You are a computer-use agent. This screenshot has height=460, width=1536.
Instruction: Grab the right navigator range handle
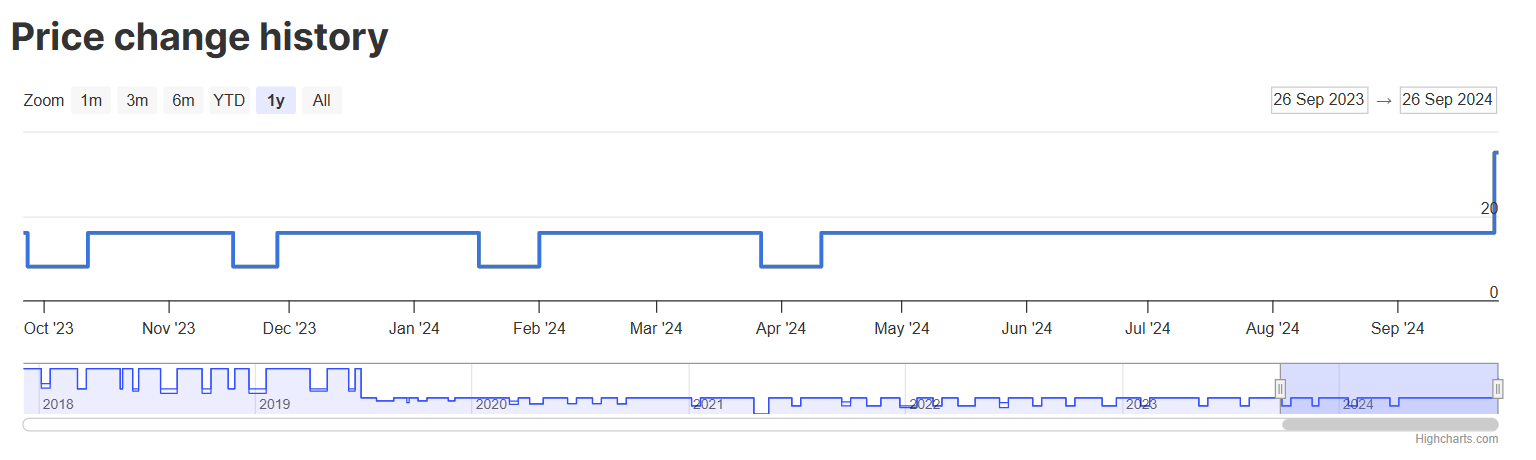point(1497,389)
